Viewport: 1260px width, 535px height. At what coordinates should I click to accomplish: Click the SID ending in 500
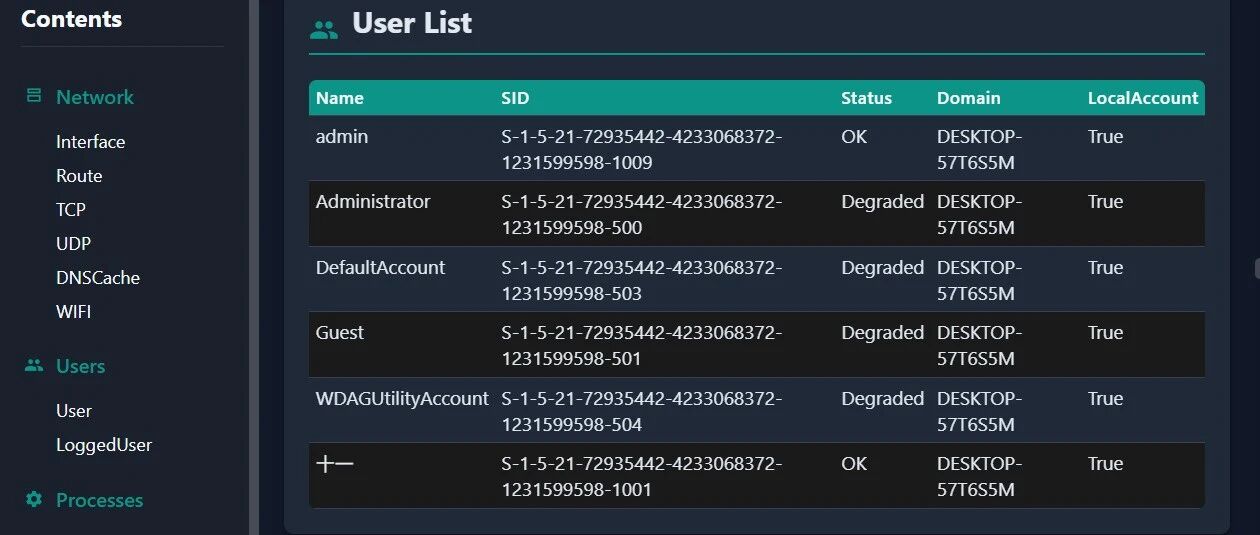(642, 214)
